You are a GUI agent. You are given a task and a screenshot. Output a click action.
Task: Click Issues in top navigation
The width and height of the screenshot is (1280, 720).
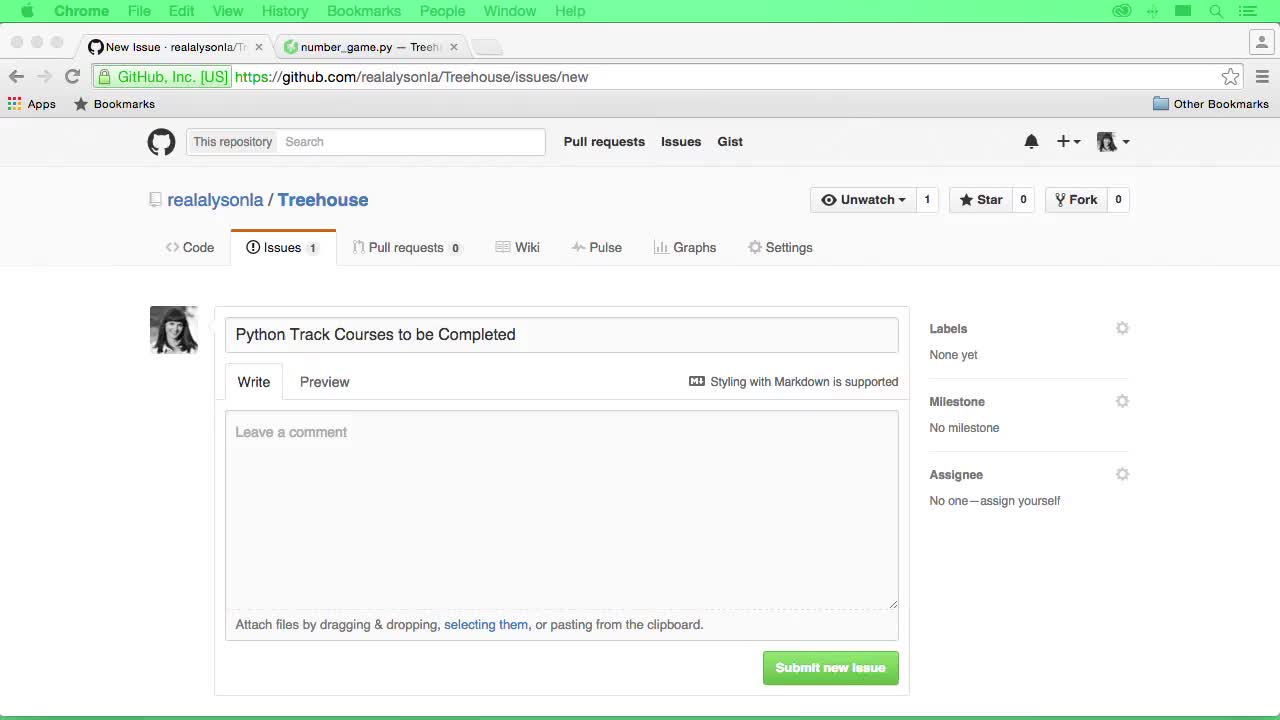coord(681,142)
